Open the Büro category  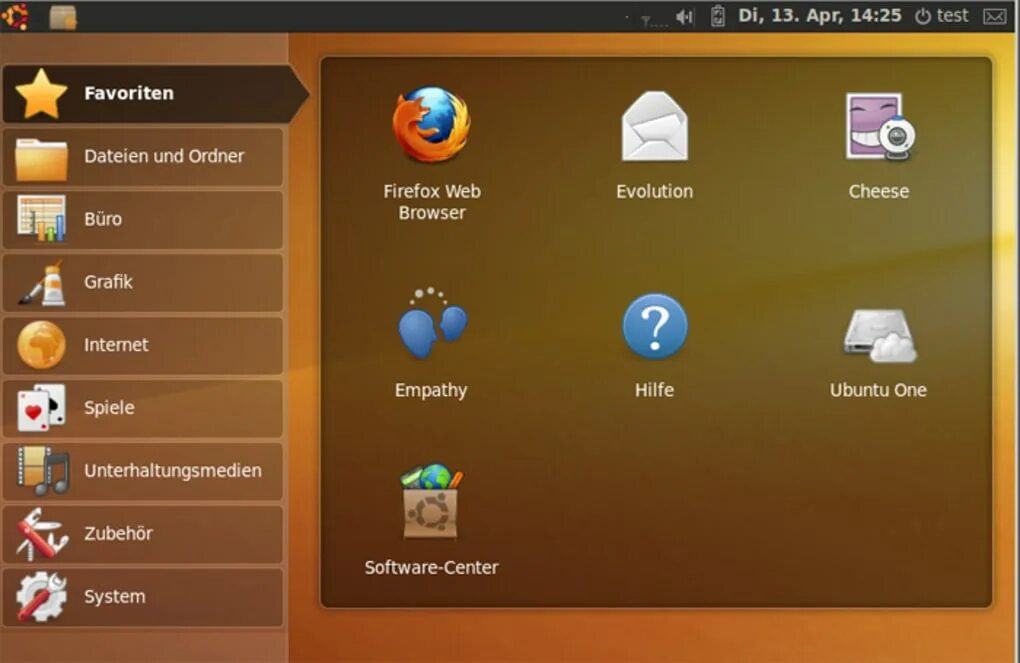coord(142,219)
